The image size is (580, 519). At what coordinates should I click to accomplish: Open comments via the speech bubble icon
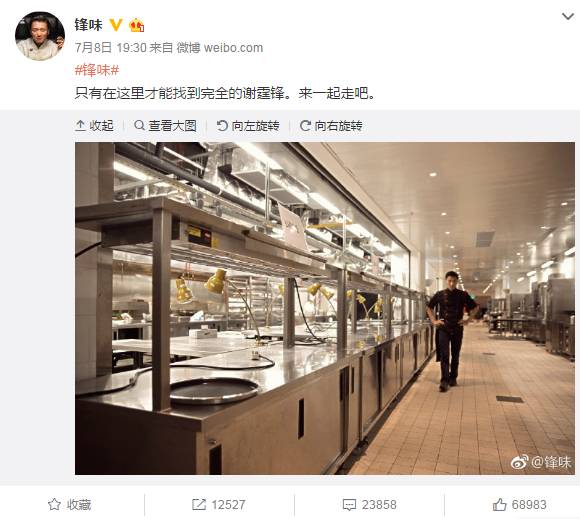349,505
